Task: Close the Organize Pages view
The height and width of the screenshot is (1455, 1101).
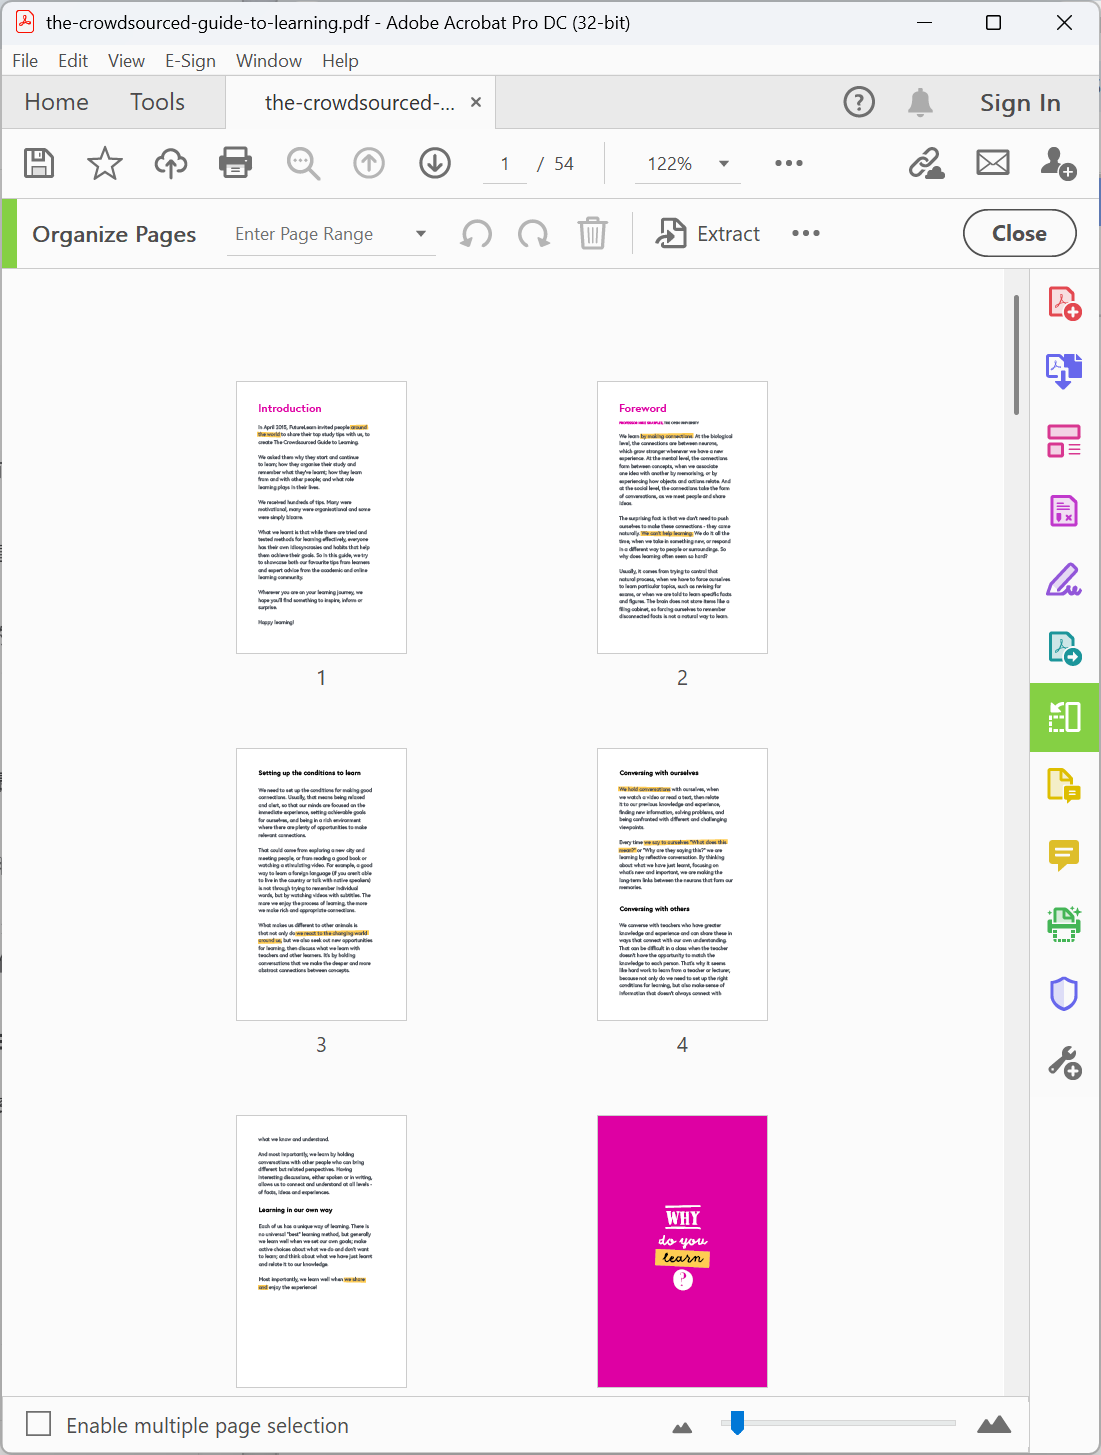Action: click(1019, 233)
